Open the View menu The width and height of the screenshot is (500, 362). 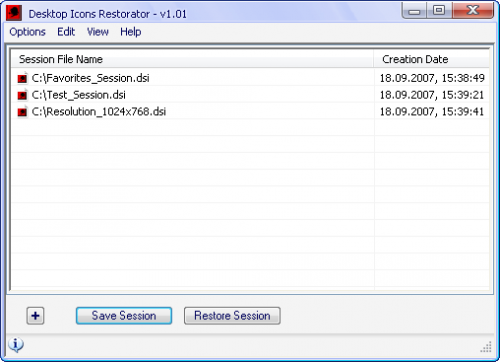(x=98, y=32)
